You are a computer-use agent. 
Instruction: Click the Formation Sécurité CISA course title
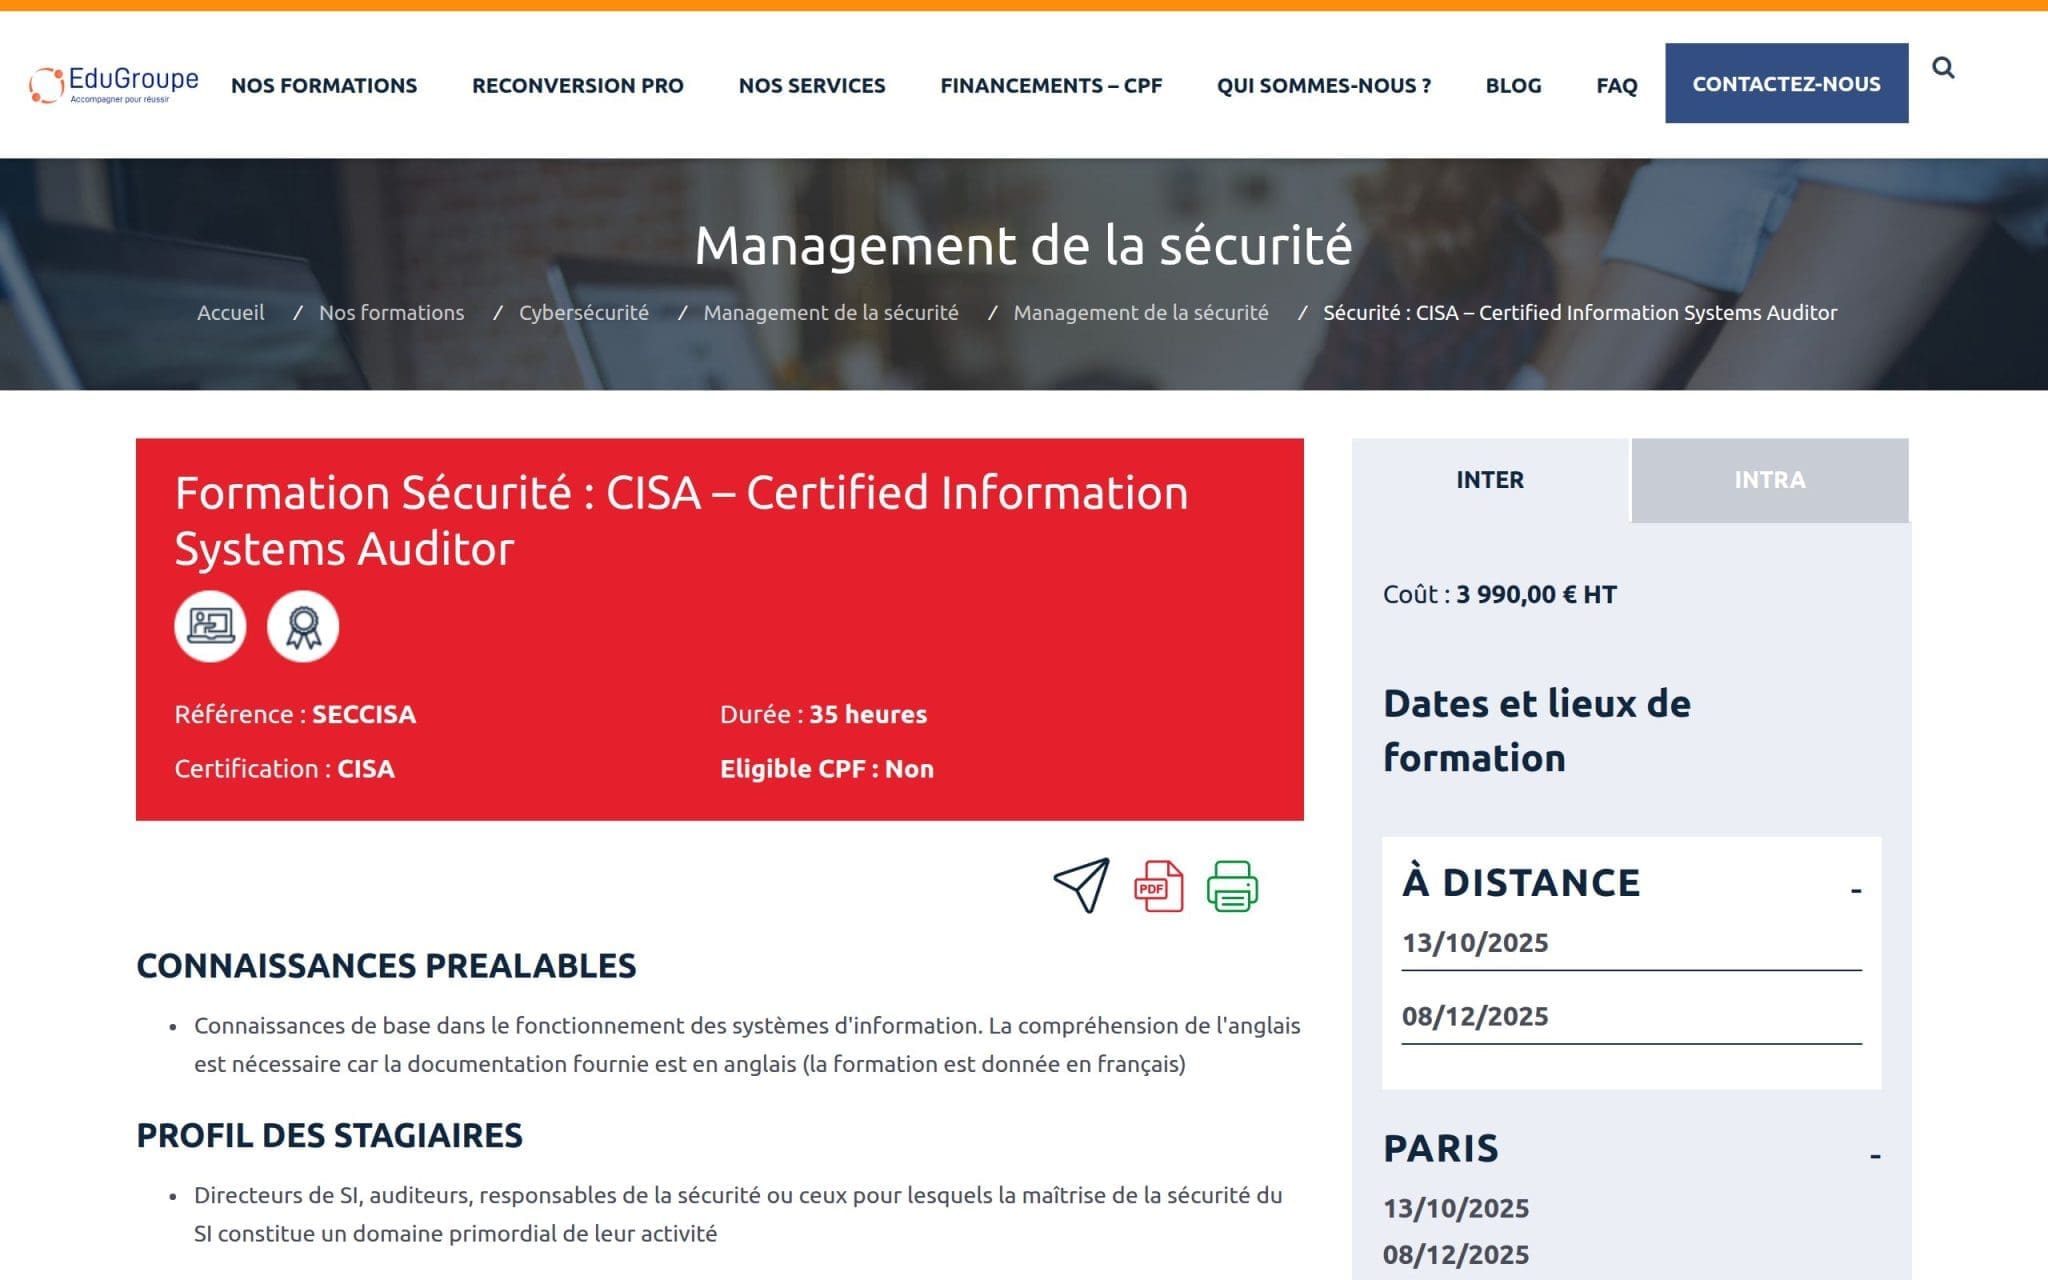point(681,521)
